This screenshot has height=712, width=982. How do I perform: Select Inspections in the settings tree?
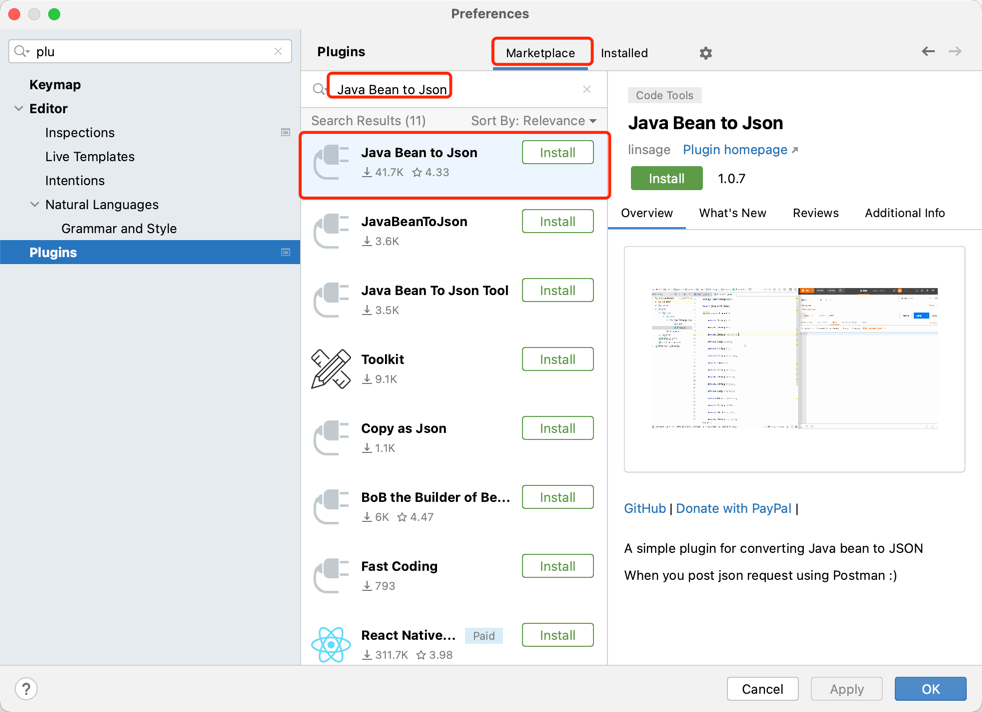[80, 133]
